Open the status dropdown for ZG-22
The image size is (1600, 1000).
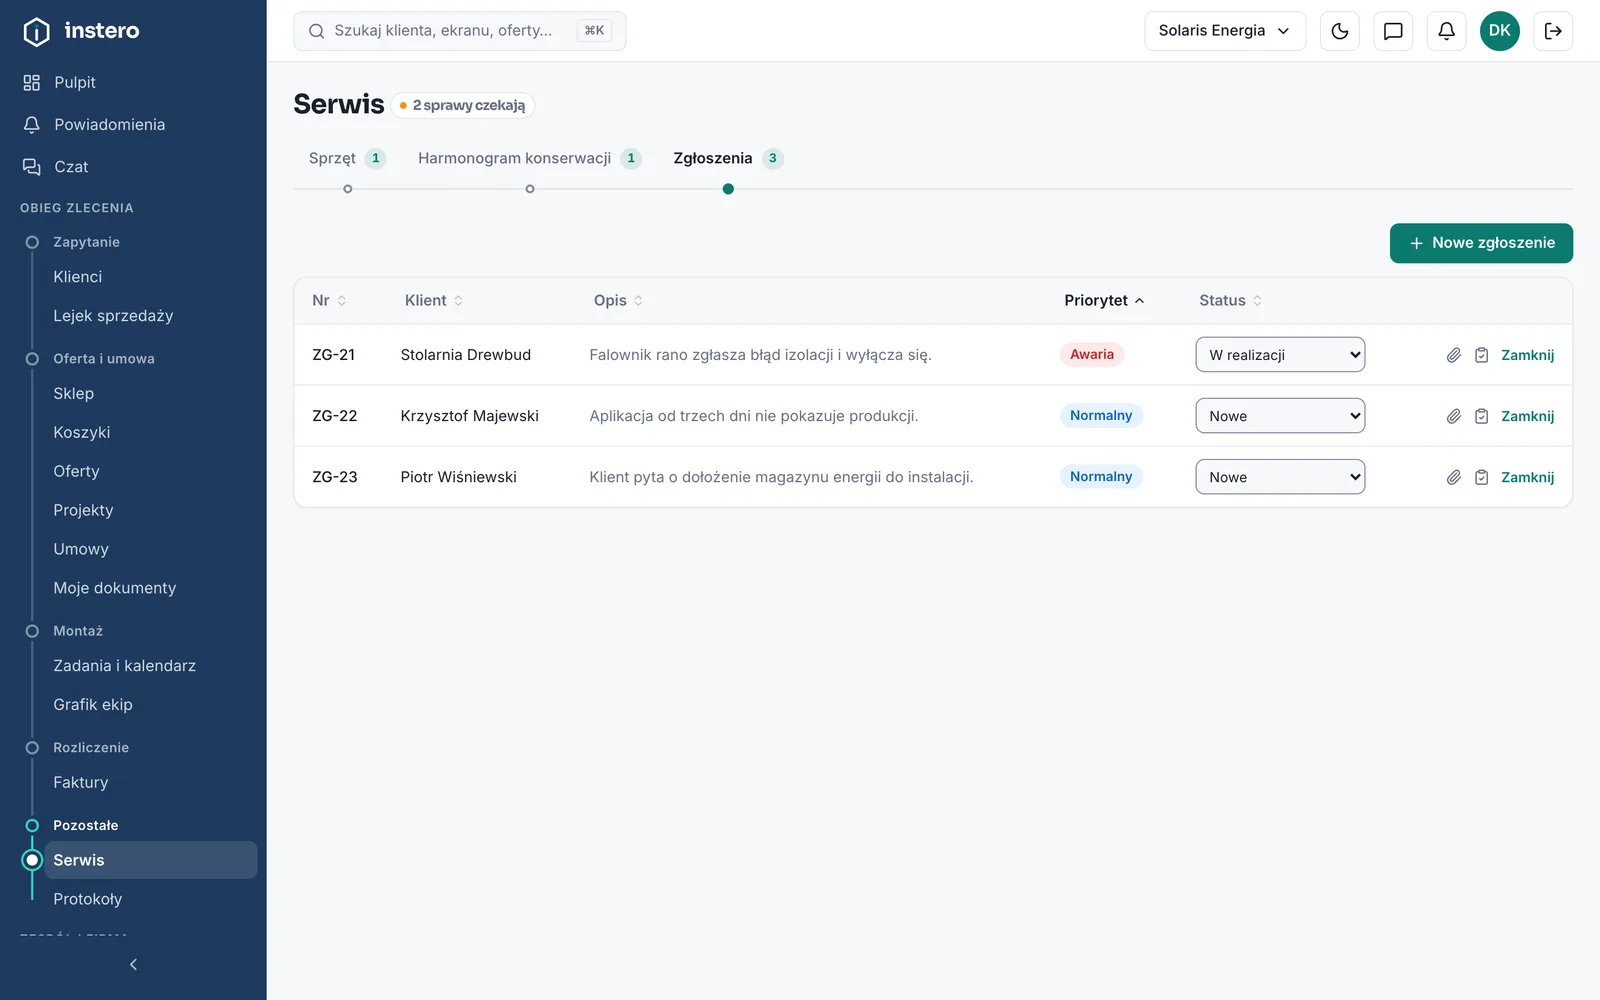click(1280, 416)
